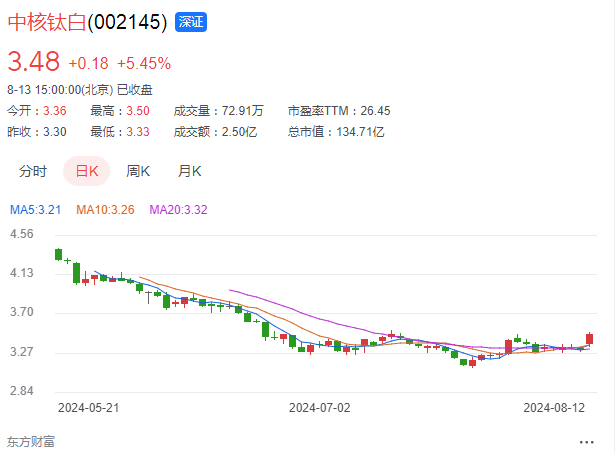615x452 pixels.
Task: Click the 深证 exchange badge
Action: tap(191, 22)
